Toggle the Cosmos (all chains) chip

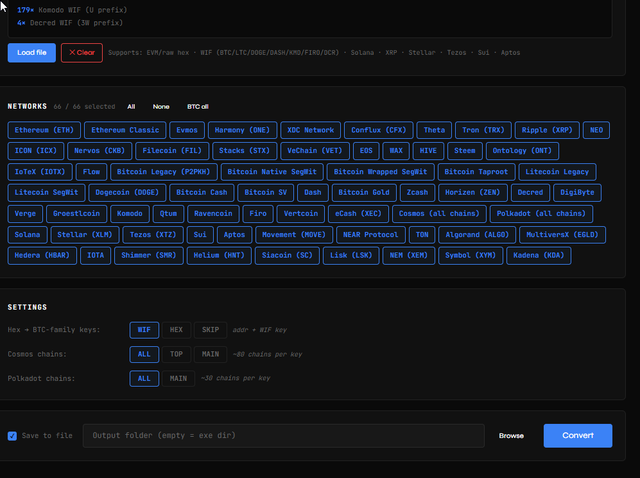439,213
